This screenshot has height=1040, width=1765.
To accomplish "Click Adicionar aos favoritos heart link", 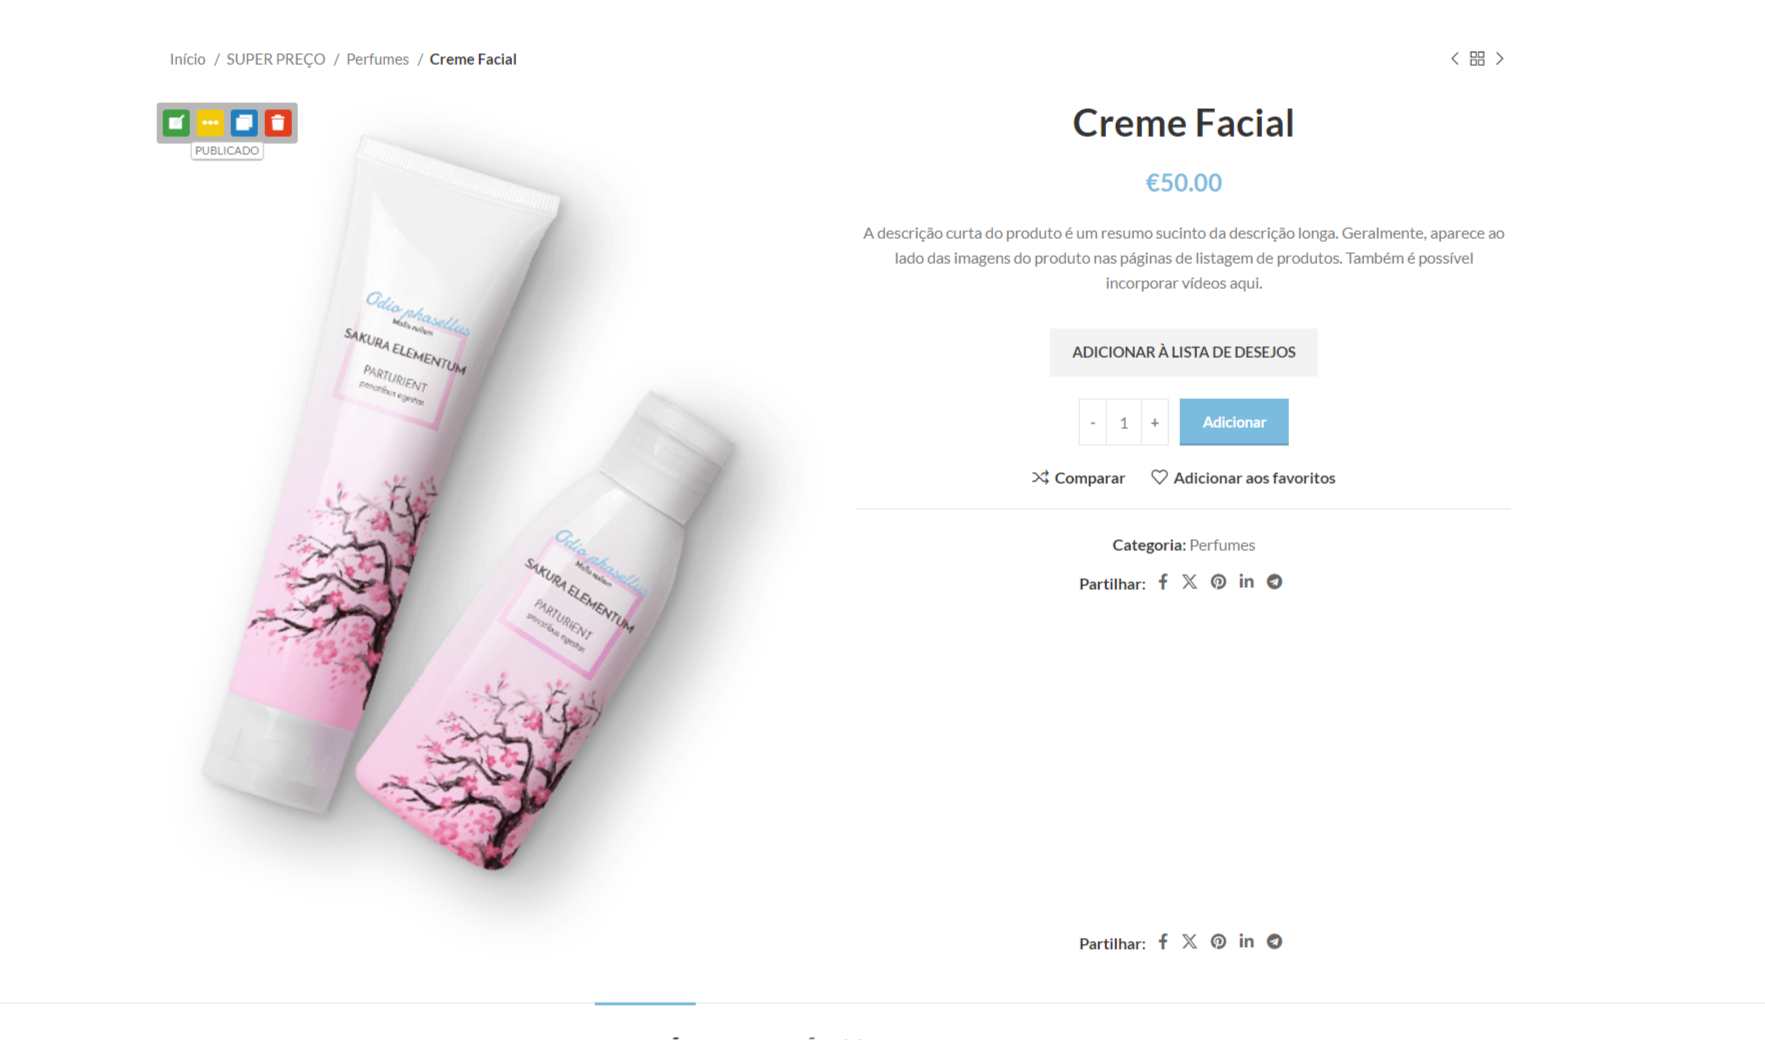I will (x=1243, y=478).
